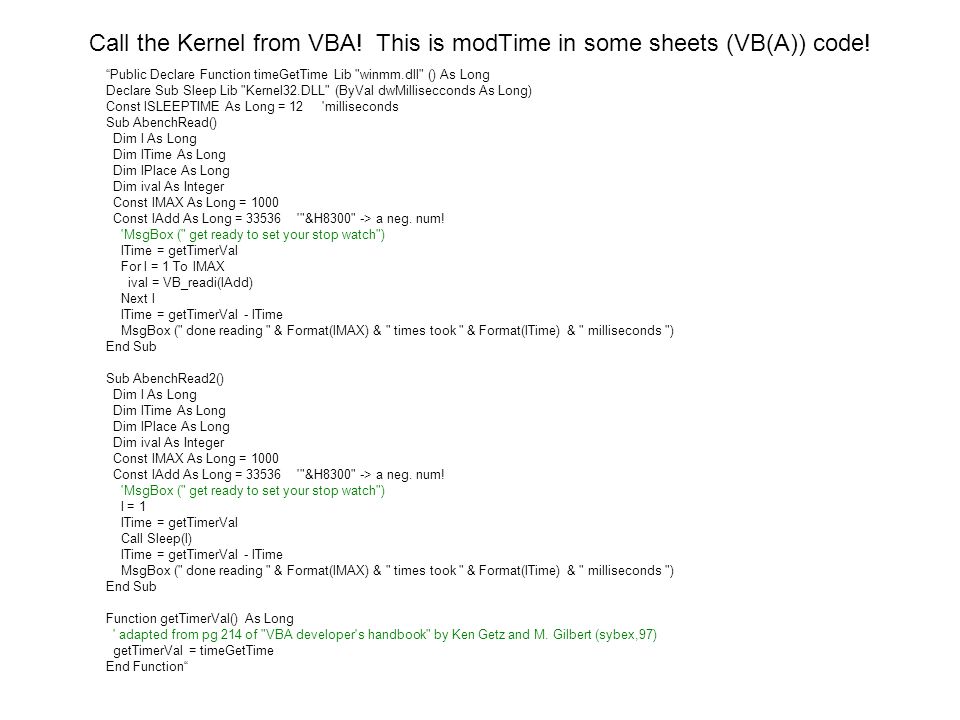
Task: Click the 'Sub AbenchRead()' line
Action: (162, 122)
